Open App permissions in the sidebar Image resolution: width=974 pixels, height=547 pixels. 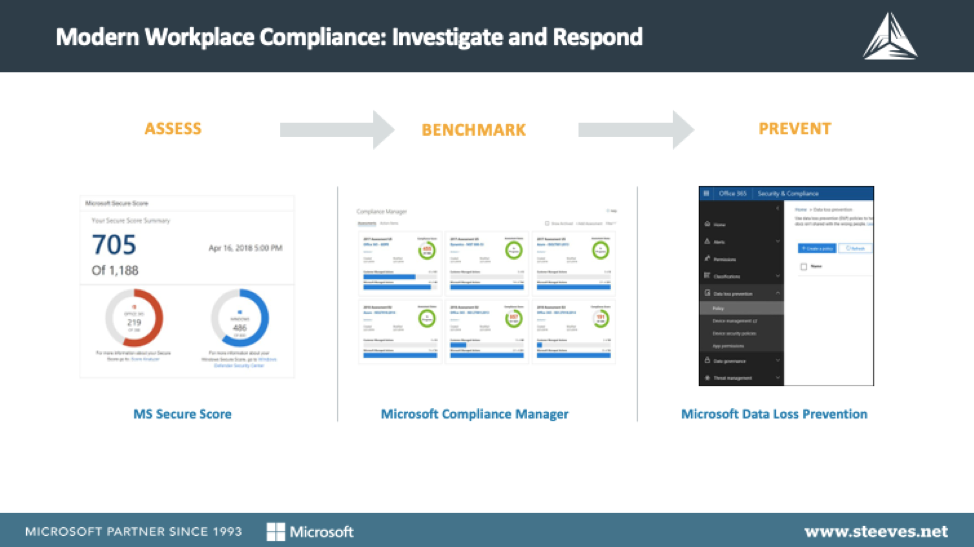point(728,346)
